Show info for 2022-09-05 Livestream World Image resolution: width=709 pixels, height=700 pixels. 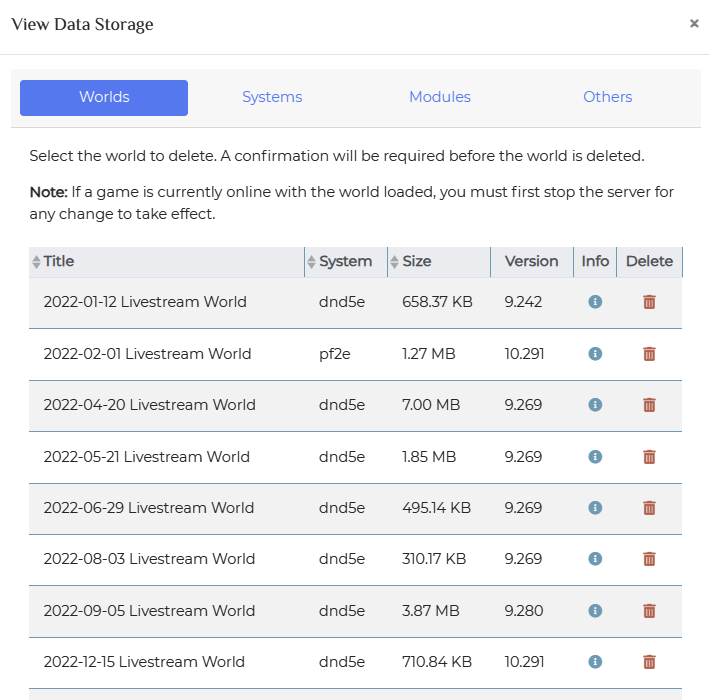(x=595, y=611)
